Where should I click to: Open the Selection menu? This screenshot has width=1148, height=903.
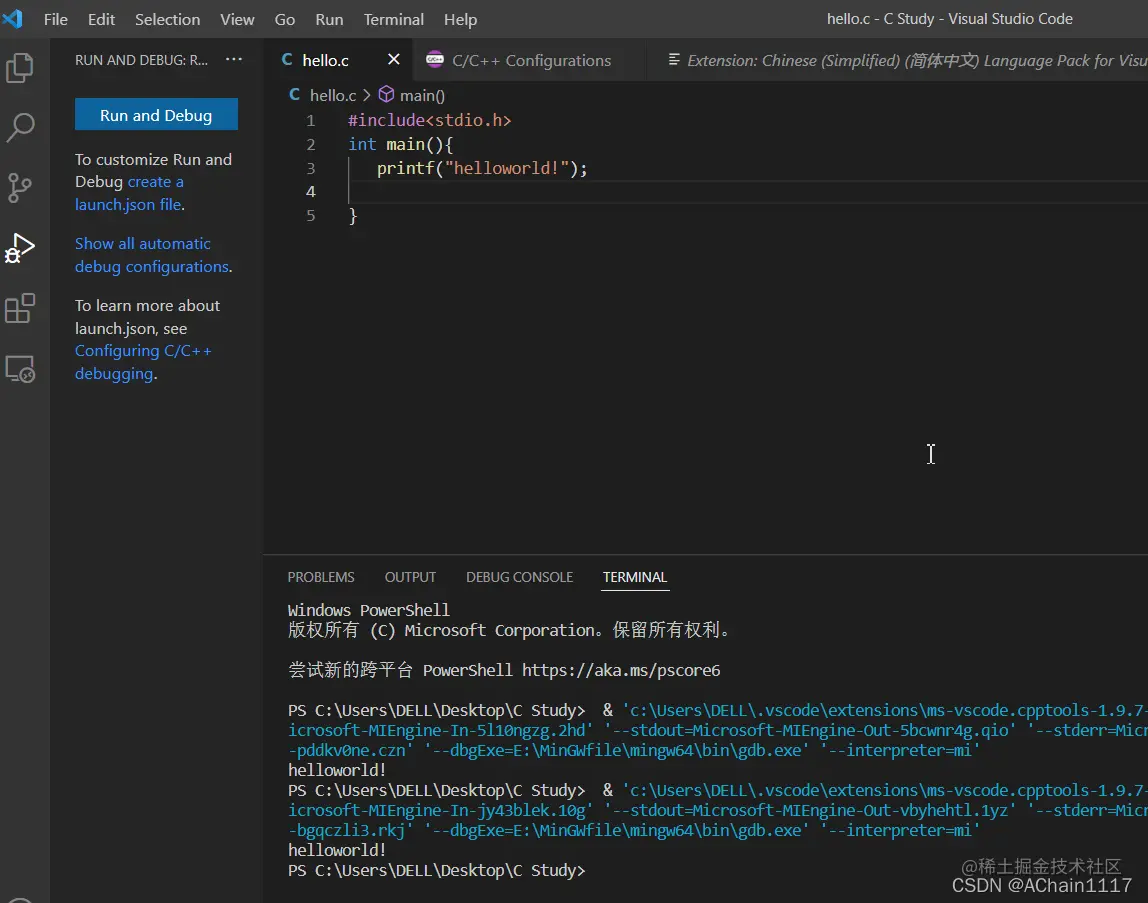[167, 19]
